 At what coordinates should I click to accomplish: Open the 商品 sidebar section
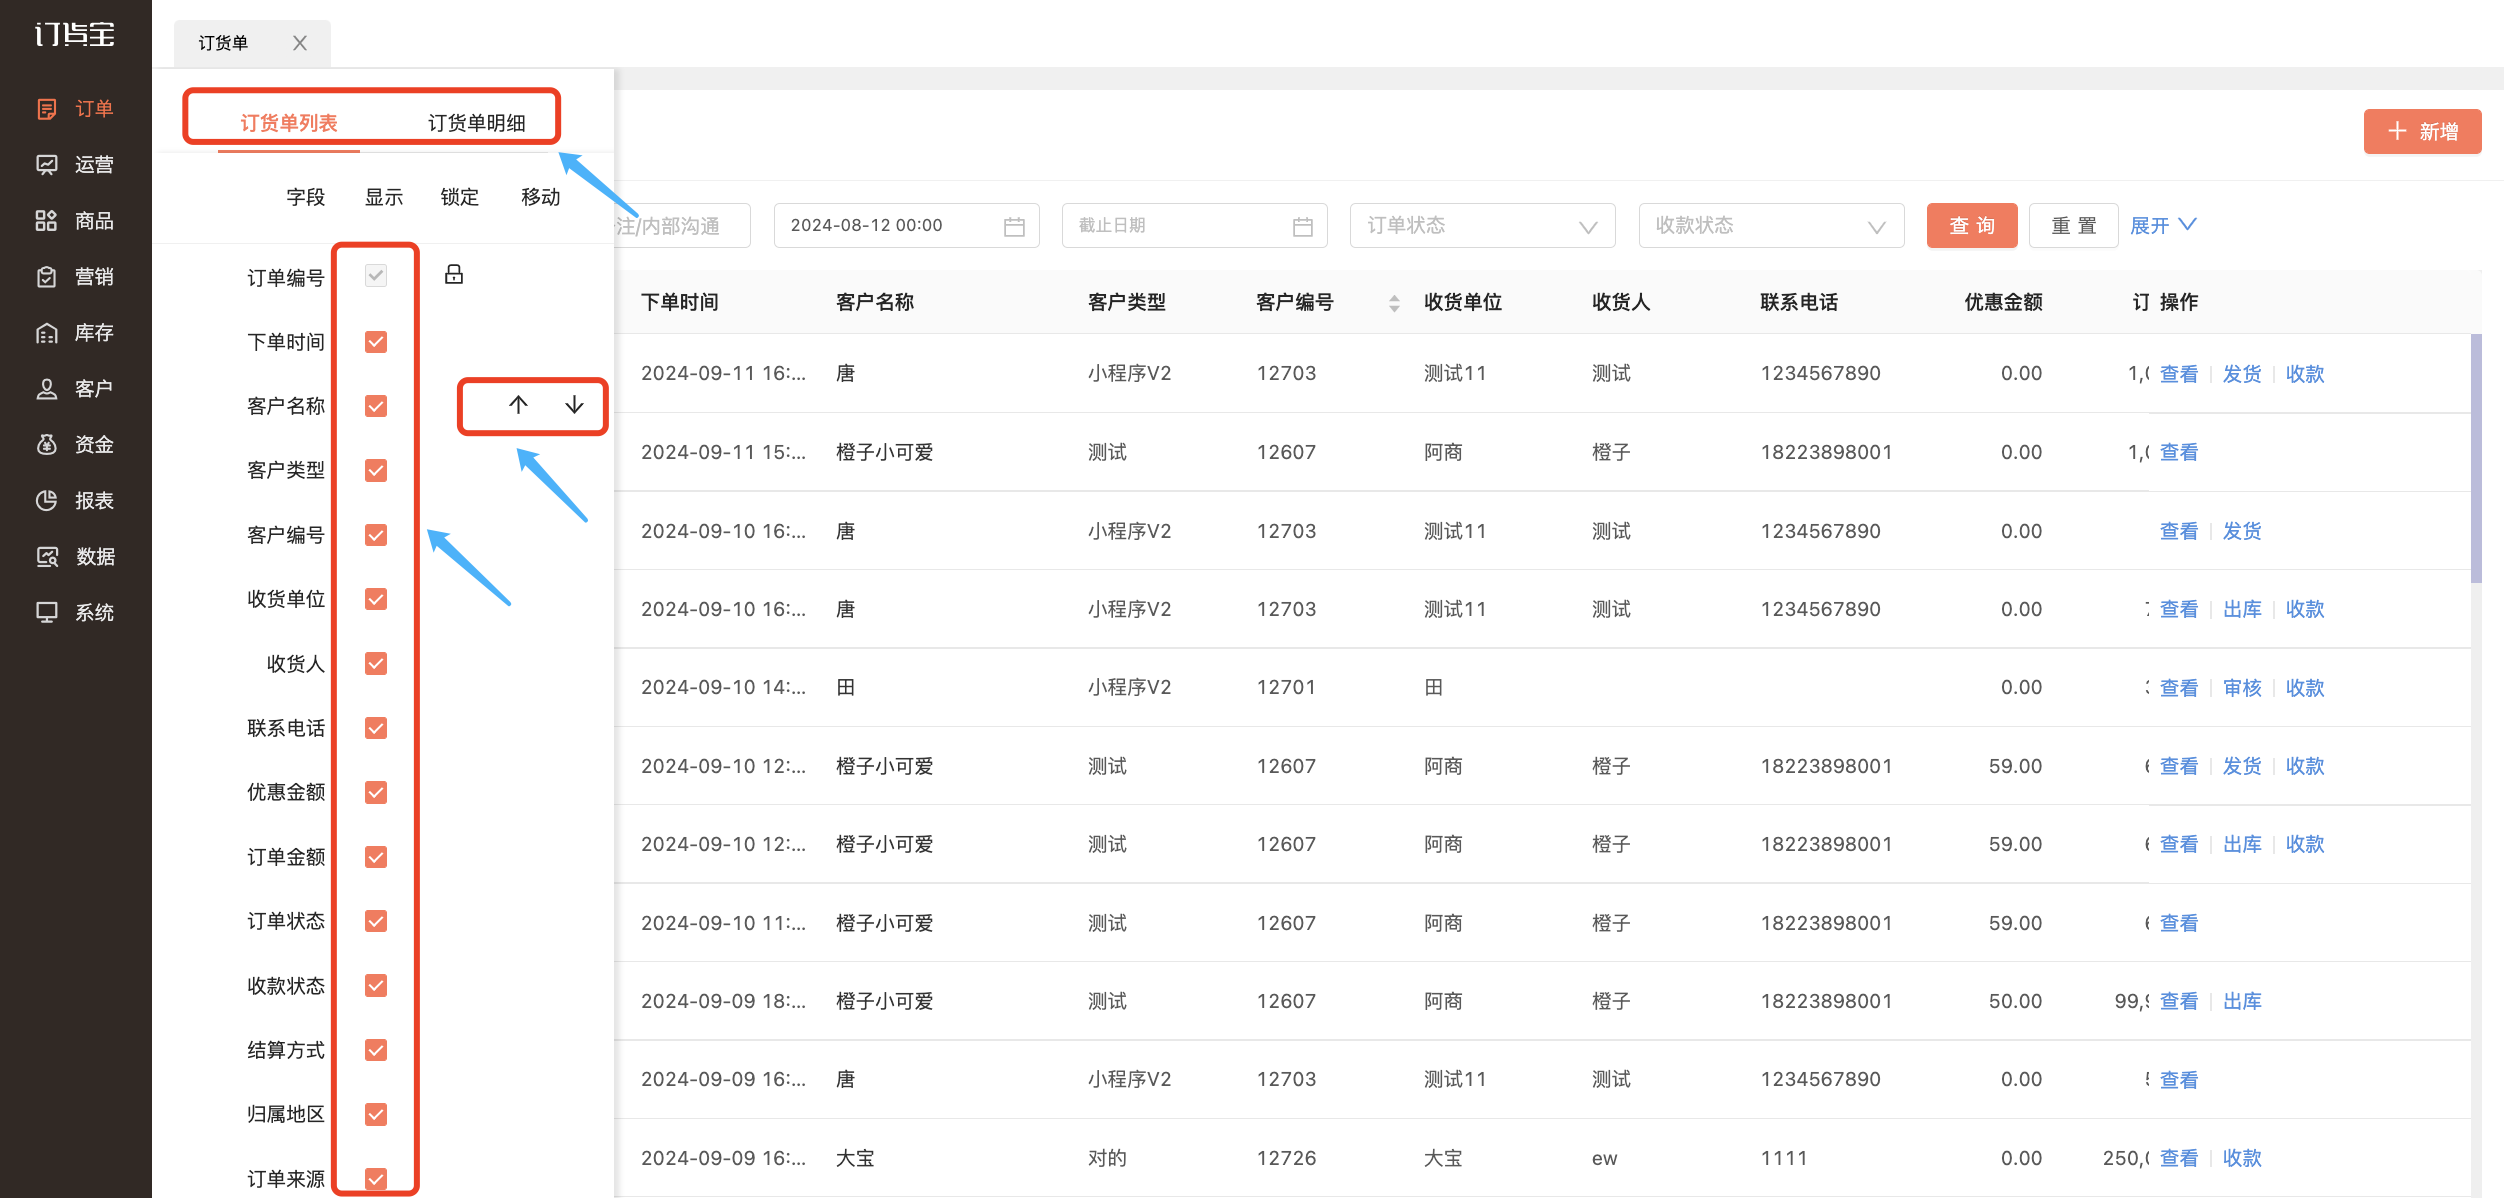[75, 220]
